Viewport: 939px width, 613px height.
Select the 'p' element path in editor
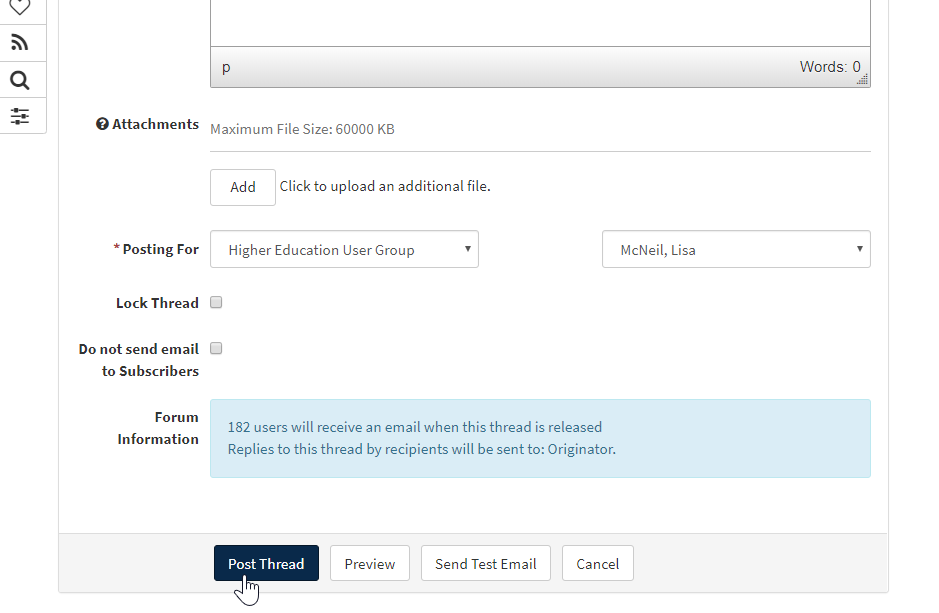click(226, 68)
